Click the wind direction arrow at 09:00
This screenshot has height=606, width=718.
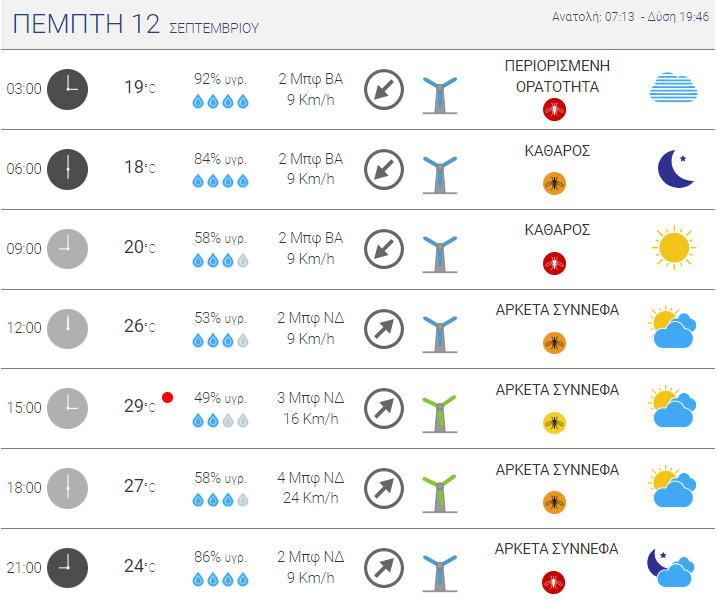click(x=384, y=249)
